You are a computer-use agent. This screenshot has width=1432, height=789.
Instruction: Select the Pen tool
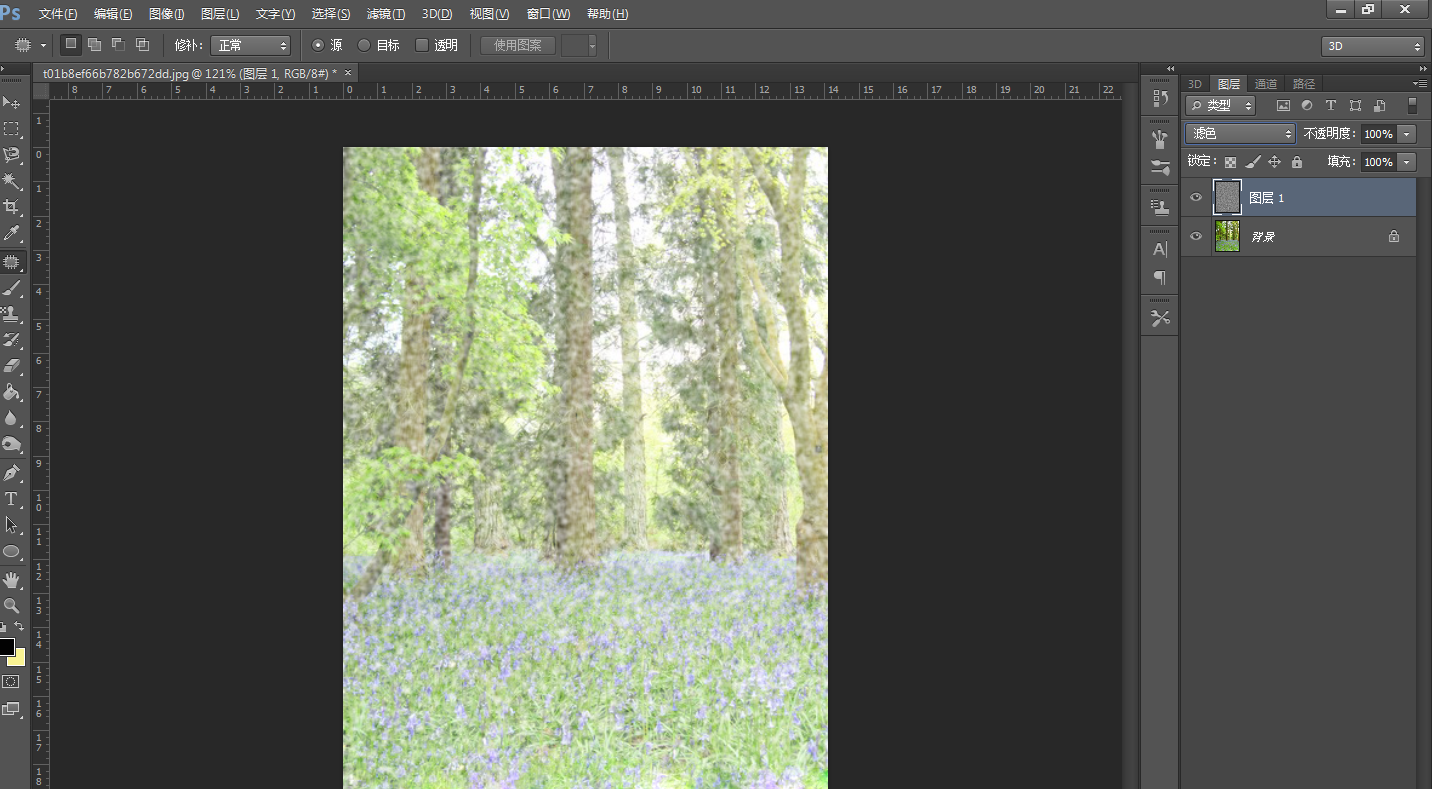[x=12, y=472]
